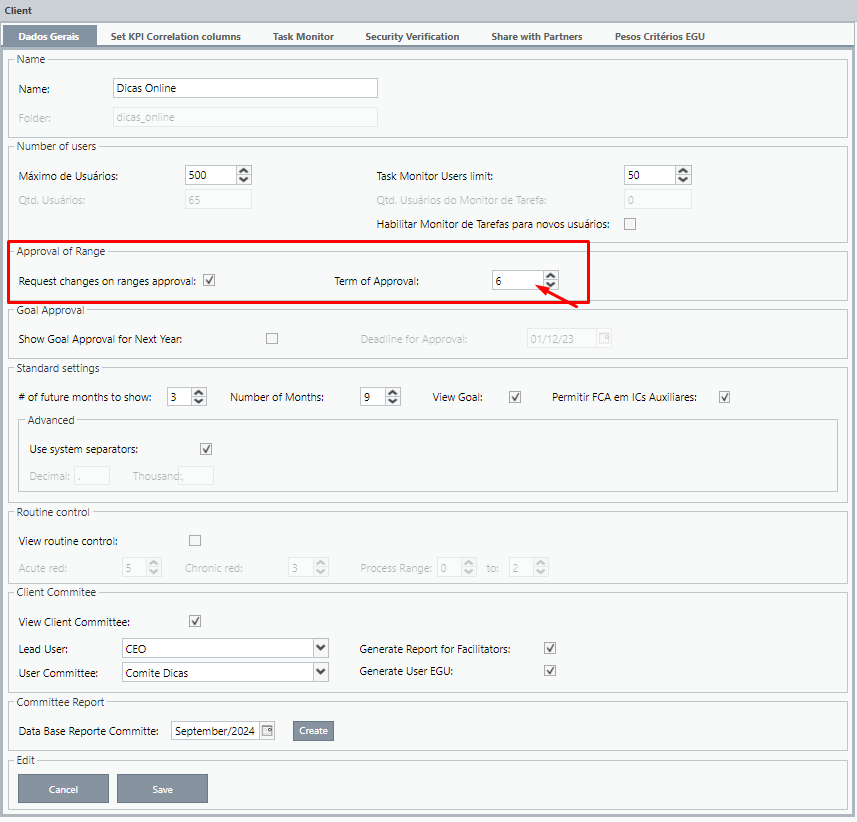Increase the Number of Months spinner
Screen dimensions: 857x822
tap(393, 392)
